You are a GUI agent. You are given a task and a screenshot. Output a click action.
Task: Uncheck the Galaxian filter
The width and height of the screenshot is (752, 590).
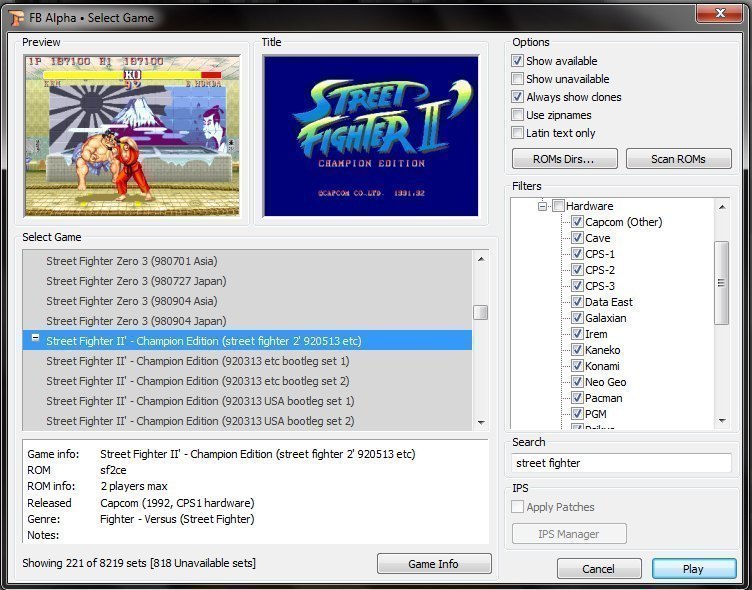577,318
